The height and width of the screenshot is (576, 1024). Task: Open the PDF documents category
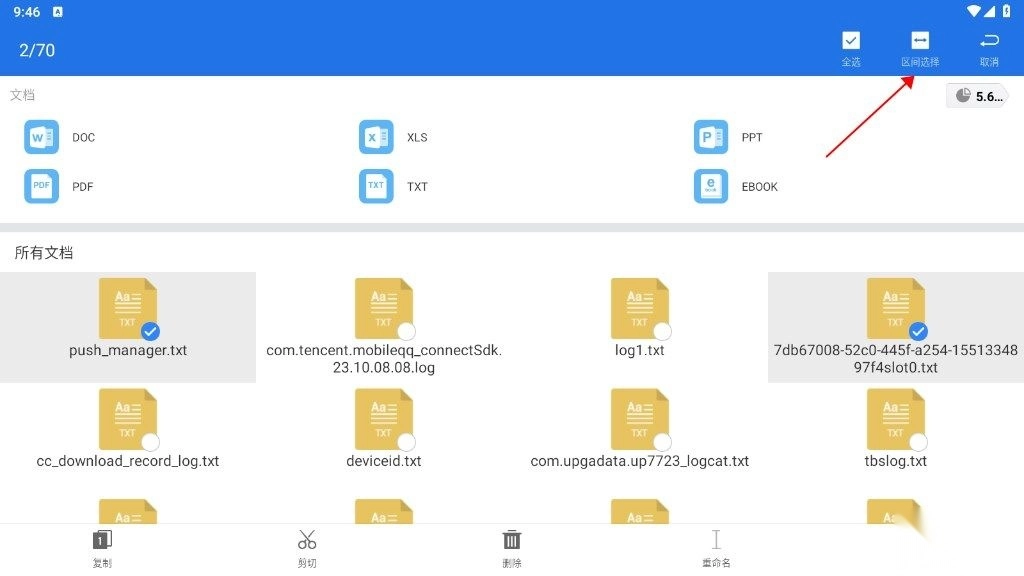41,186
